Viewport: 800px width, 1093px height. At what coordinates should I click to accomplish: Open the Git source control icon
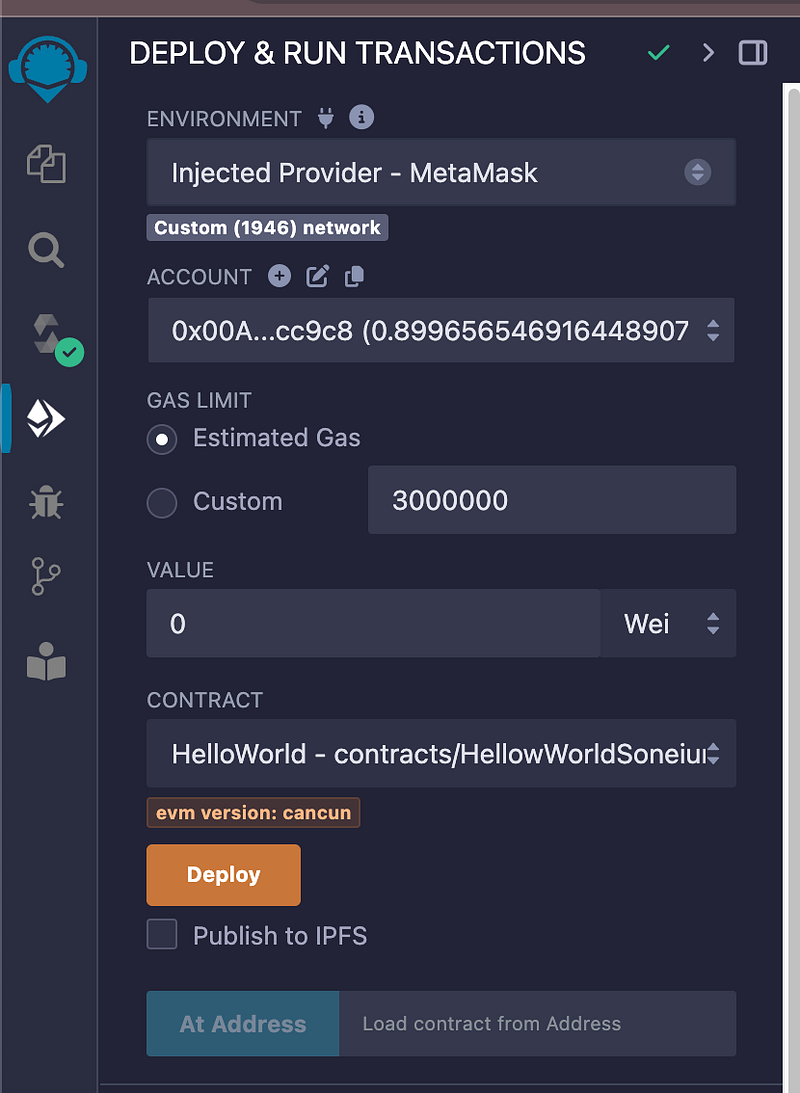tap(46, 576)
